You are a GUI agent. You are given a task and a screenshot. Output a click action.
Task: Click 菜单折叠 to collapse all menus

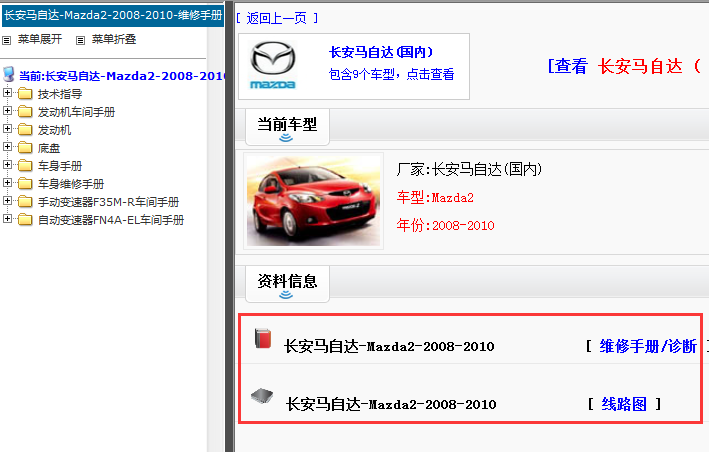click(x=114, y=39)
